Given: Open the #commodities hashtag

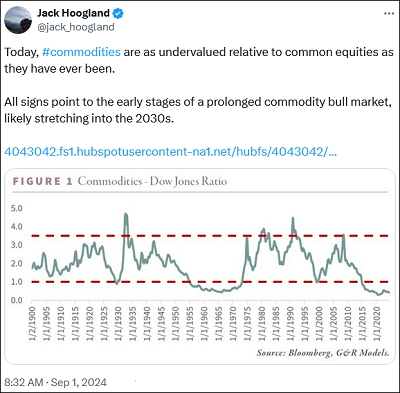Looking at the screenshot, I should [x=81, y=52].
